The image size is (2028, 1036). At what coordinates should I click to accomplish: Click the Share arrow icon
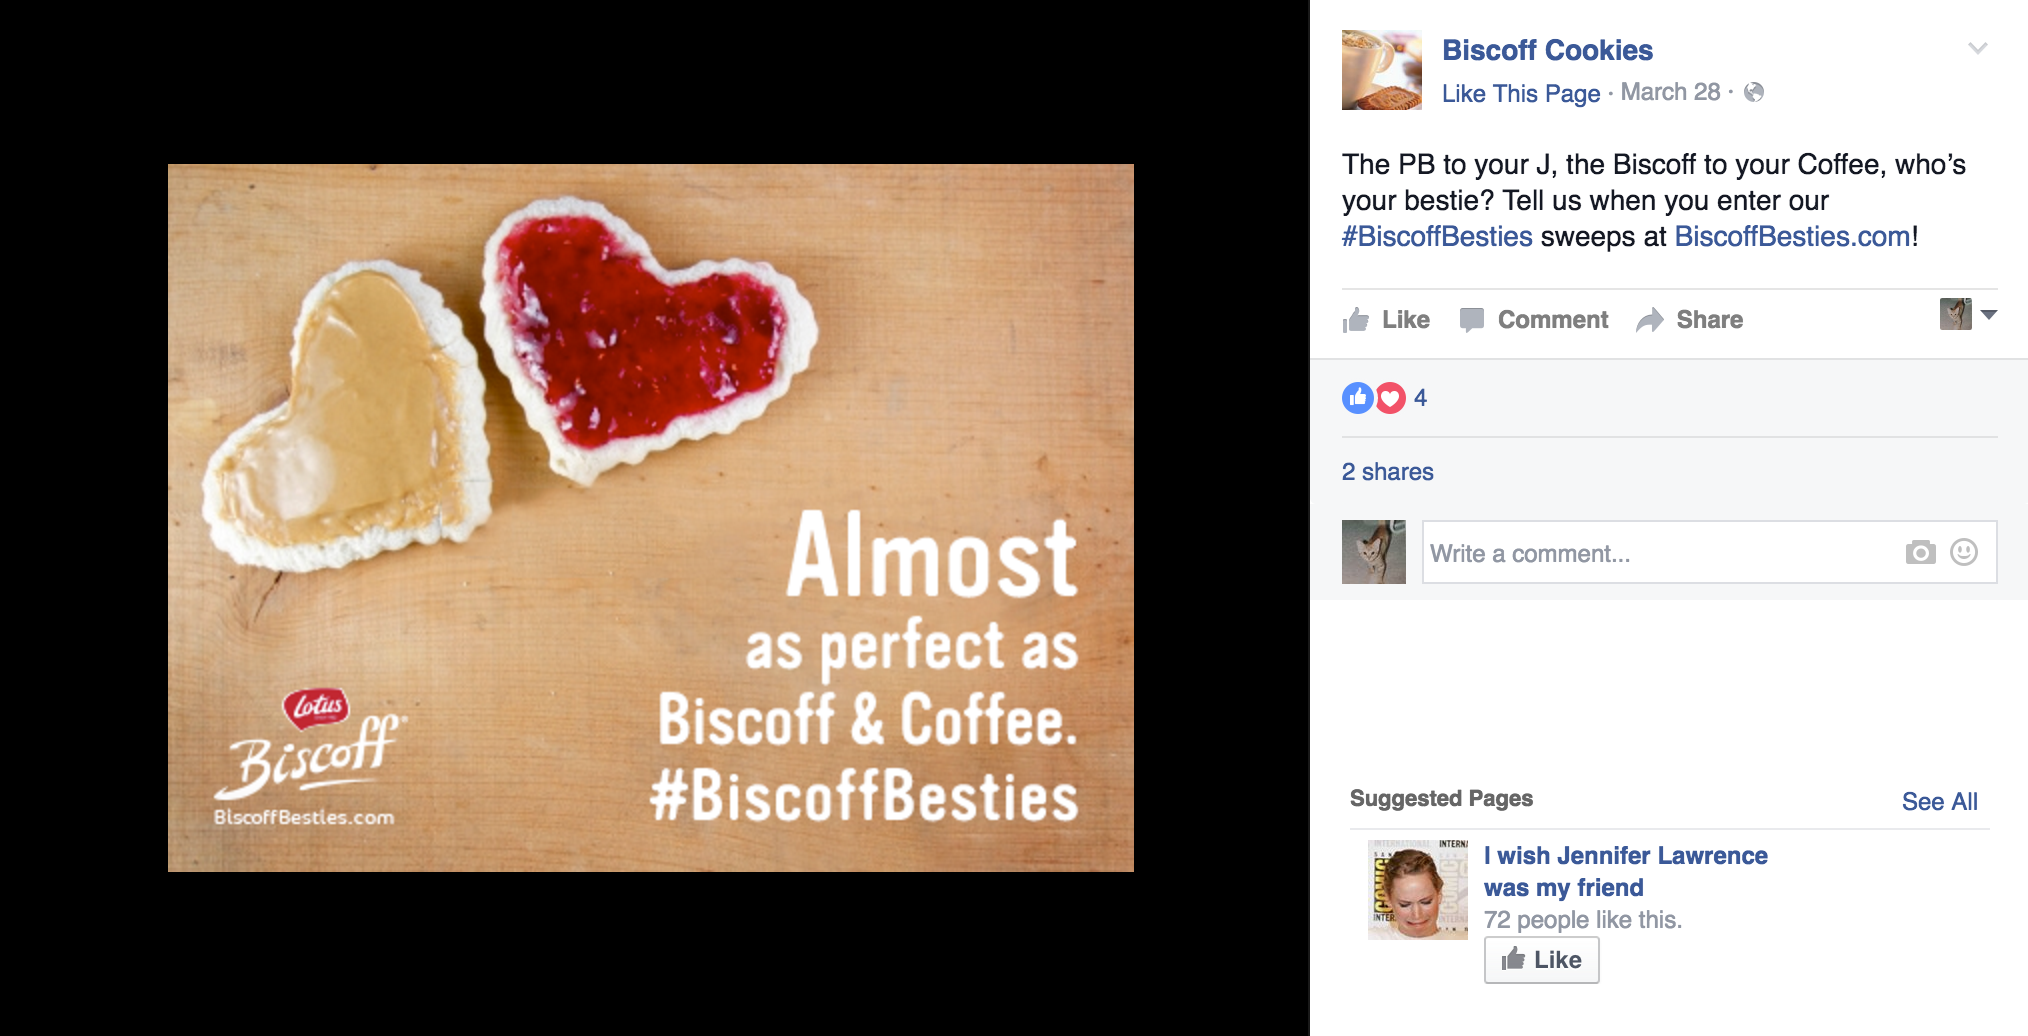click(1650, 320)
